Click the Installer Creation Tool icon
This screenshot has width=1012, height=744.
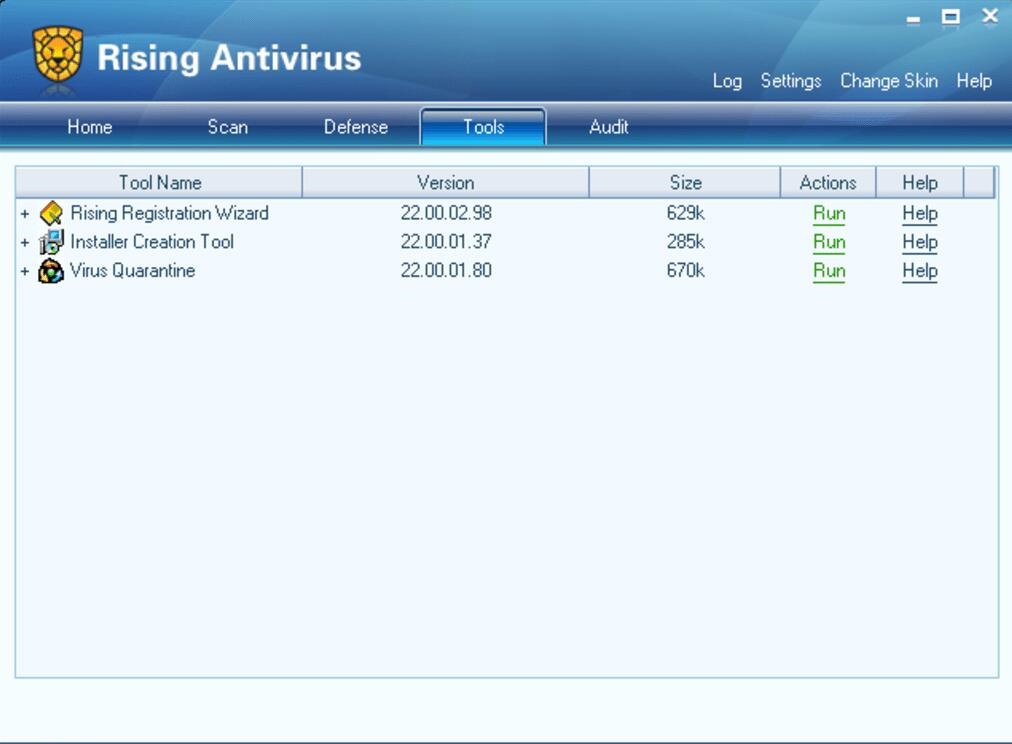tap(51, 242)
